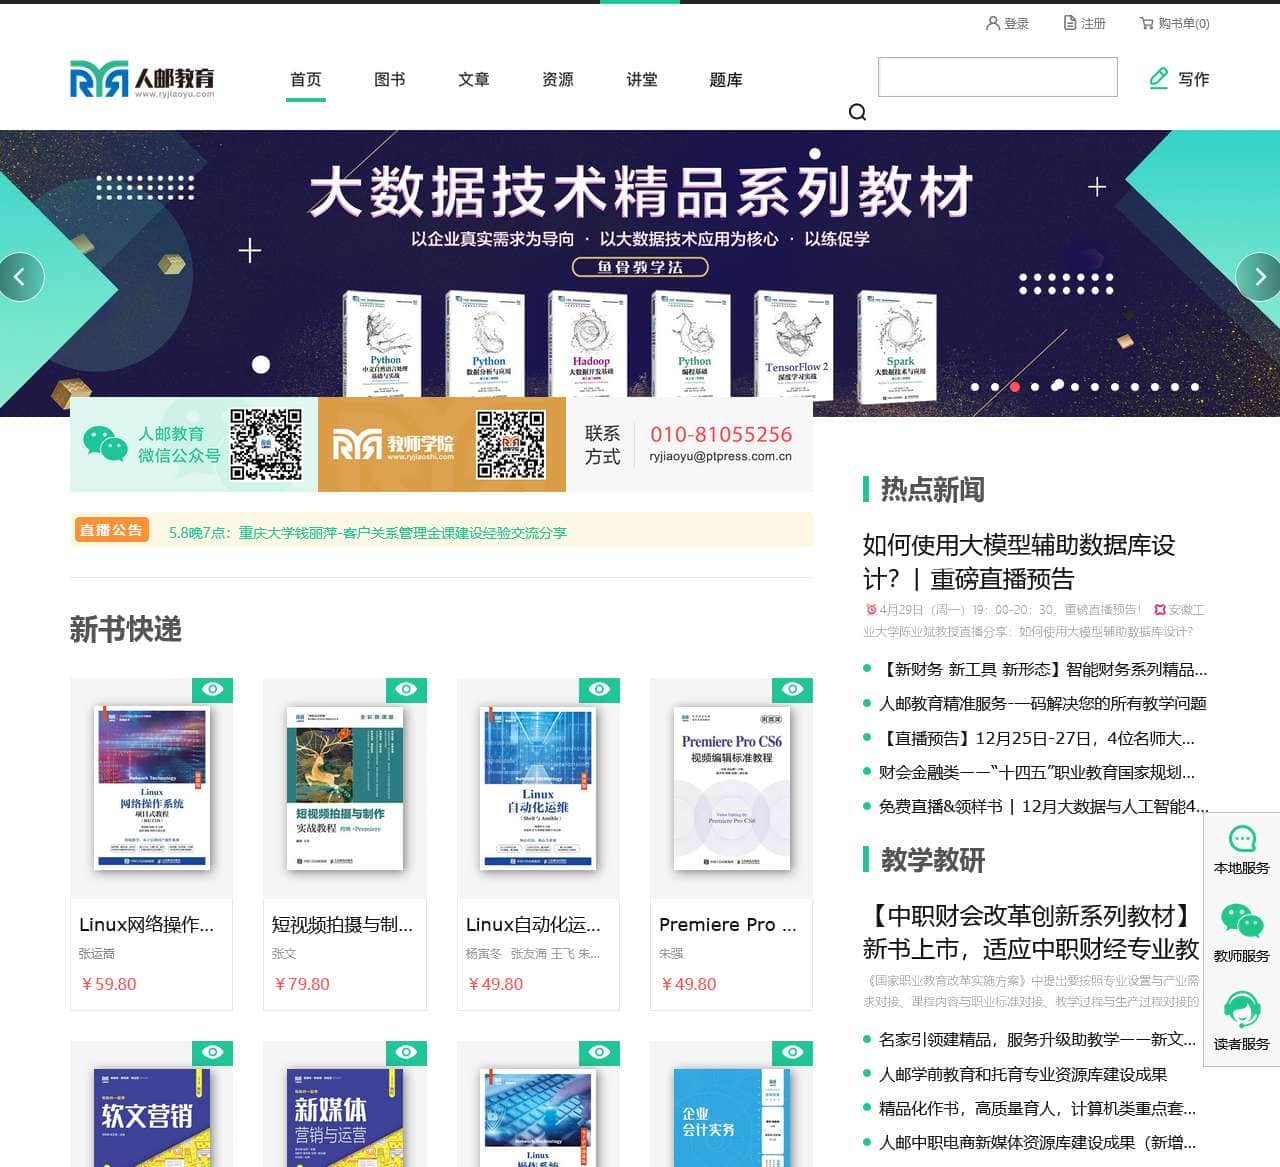Toggle preview eye on Premiere Pro CS6 book
1280x1167 pixels.
(792, 689)
